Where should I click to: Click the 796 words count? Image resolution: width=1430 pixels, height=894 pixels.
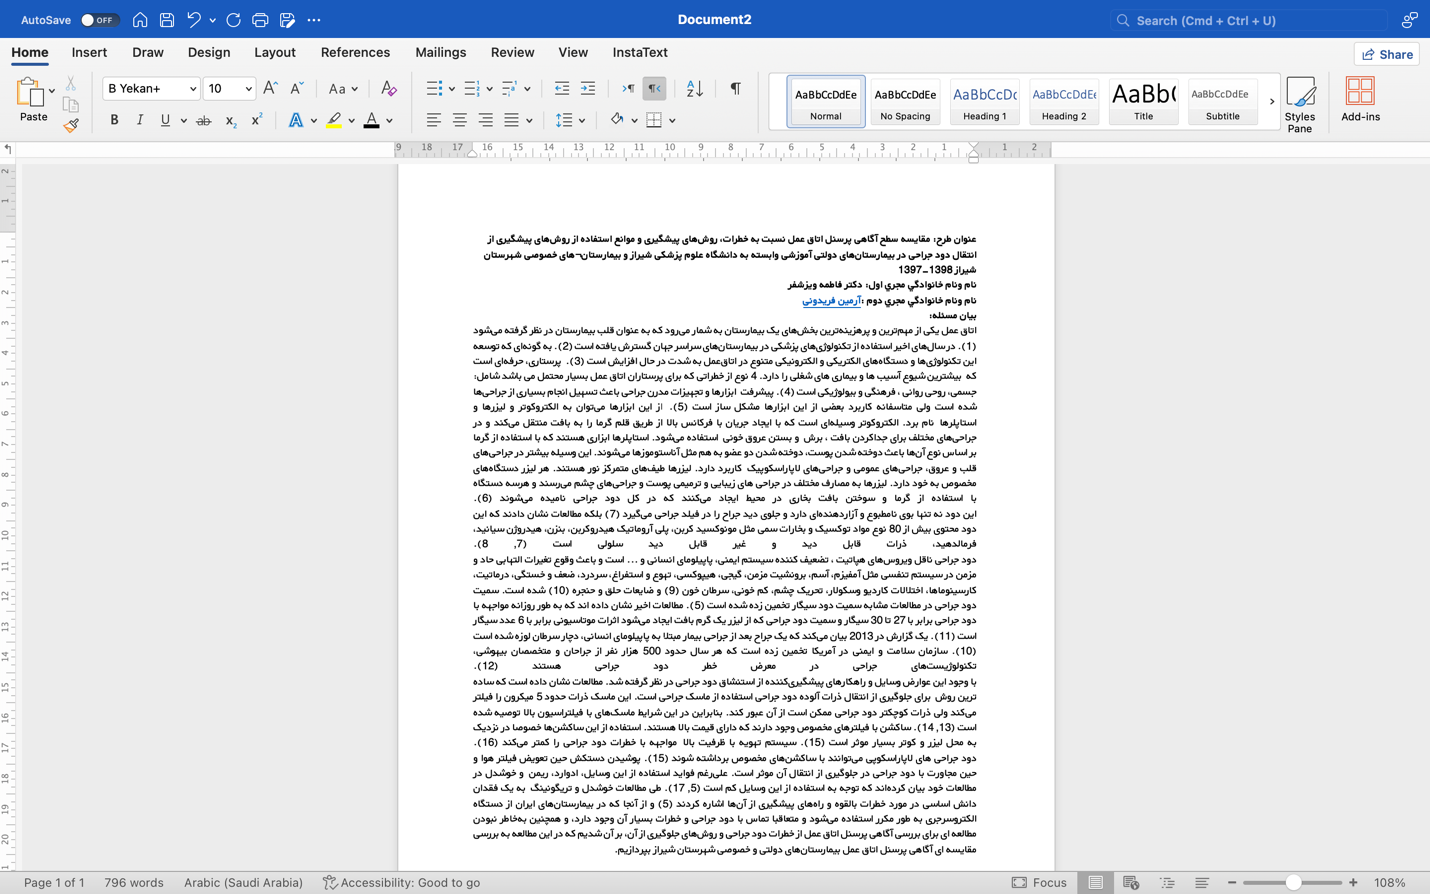(x=134, y=883)
